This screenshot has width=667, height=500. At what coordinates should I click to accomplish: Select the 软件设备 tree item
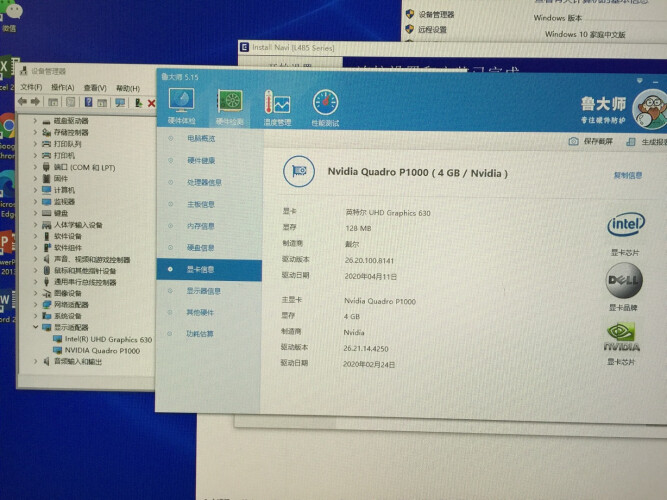(68, 236)
